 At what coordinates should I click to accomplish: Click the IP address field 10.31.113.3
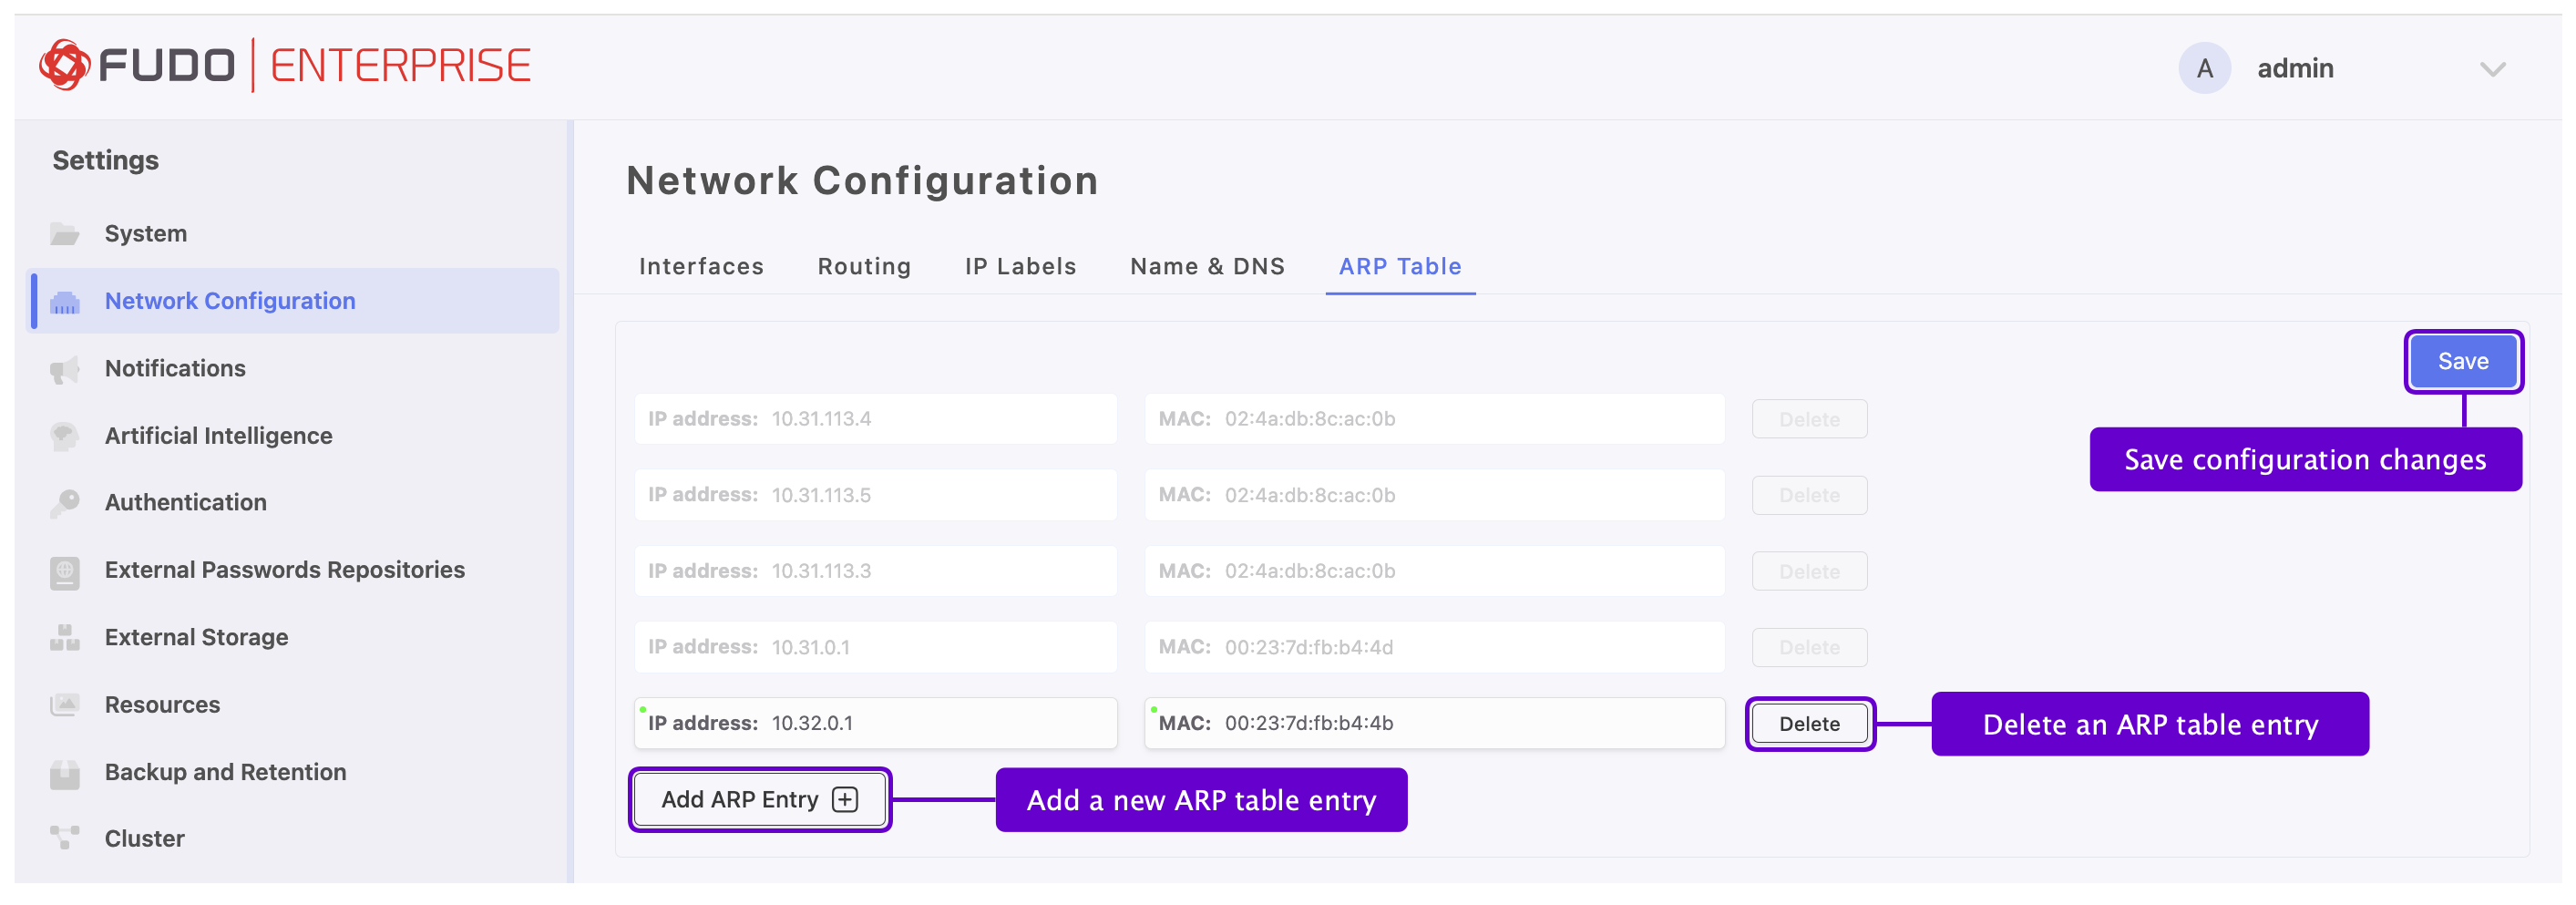click(x=875, y=572)
